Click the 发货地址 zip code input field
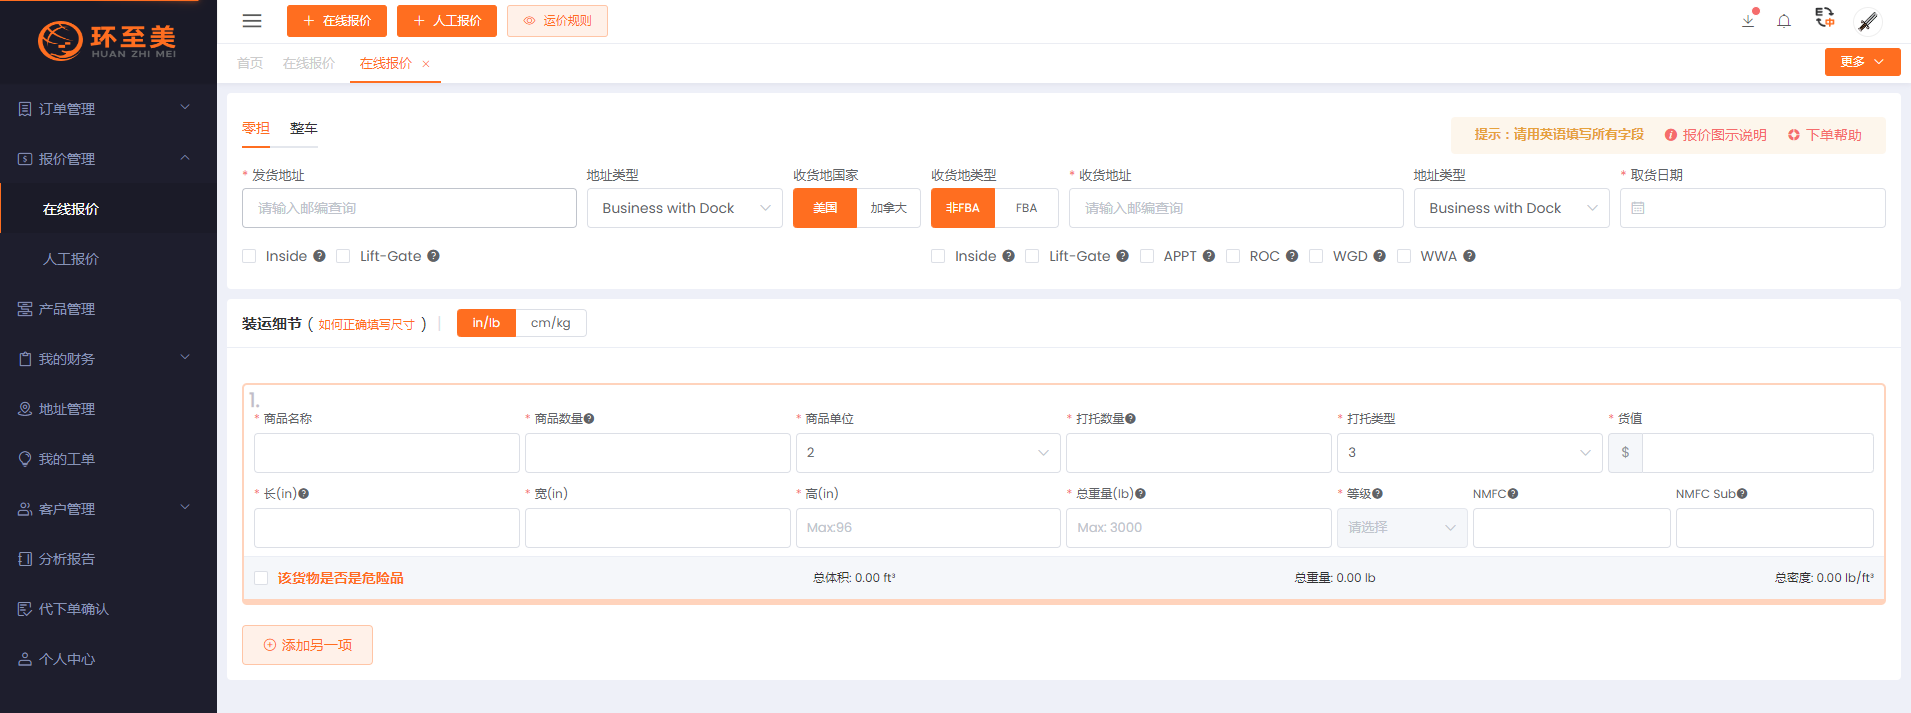Viewport: 1911px width, 713px height. [409, 208]
